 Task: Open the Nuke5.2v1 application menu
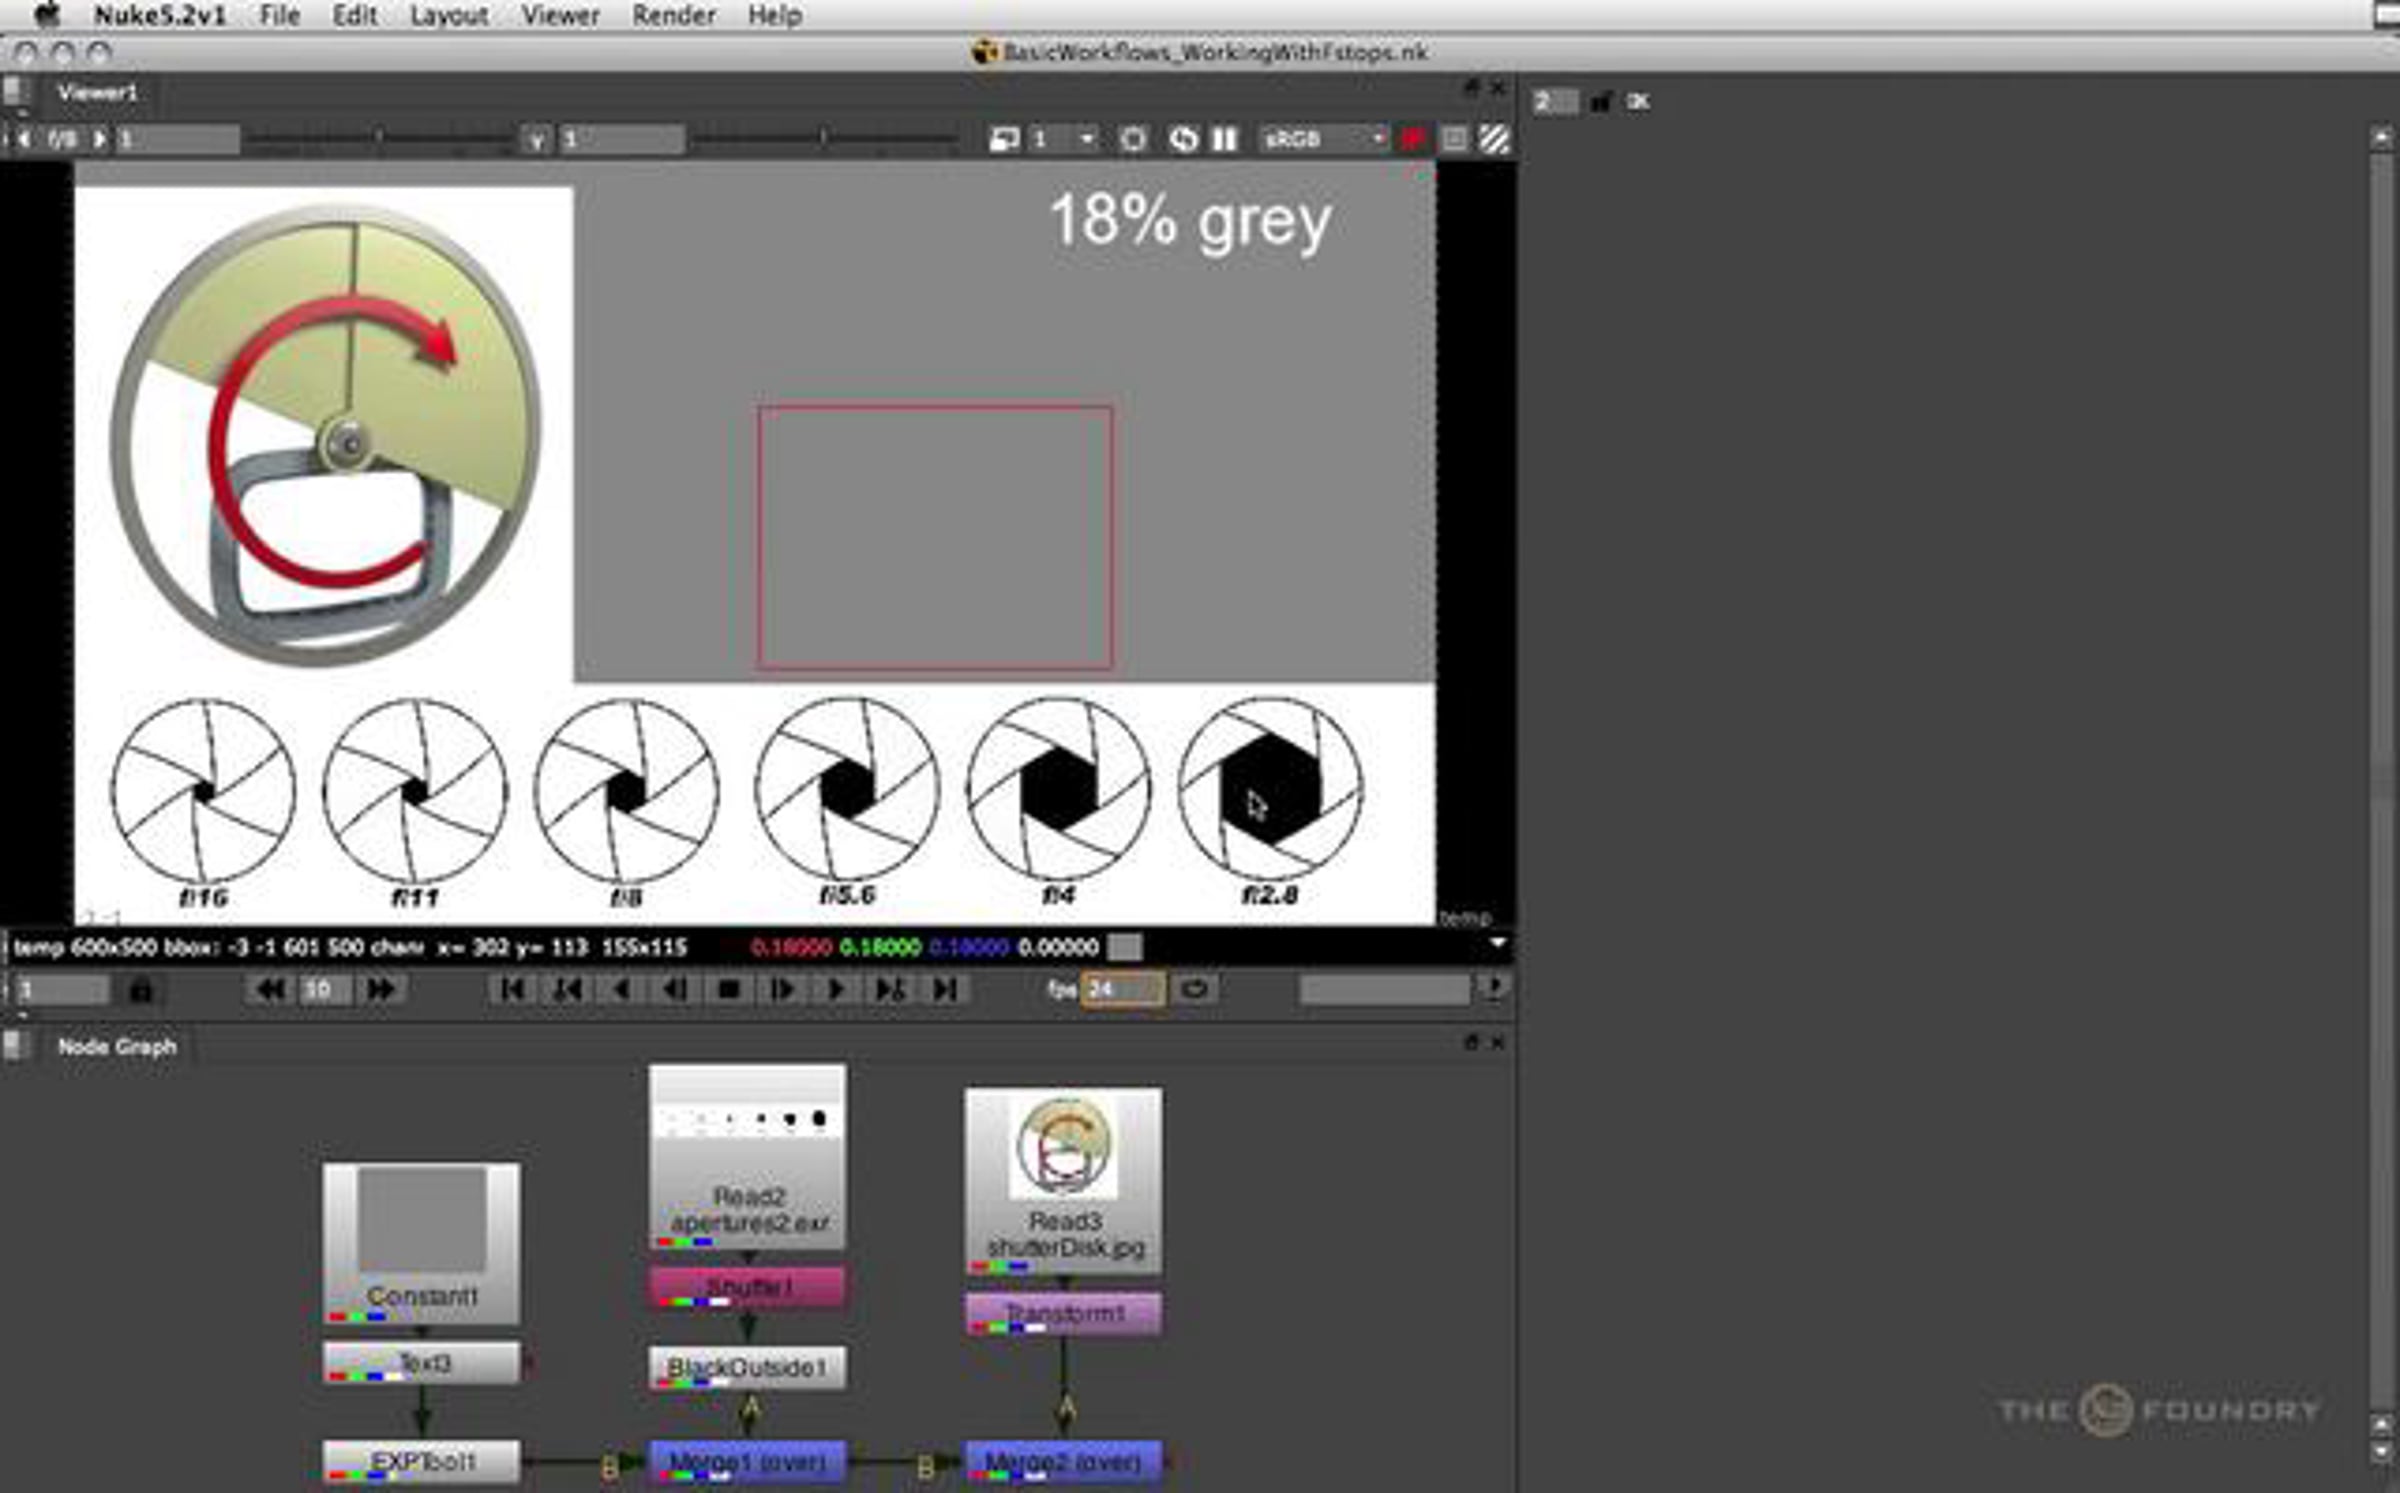click(x=160, y=15)
